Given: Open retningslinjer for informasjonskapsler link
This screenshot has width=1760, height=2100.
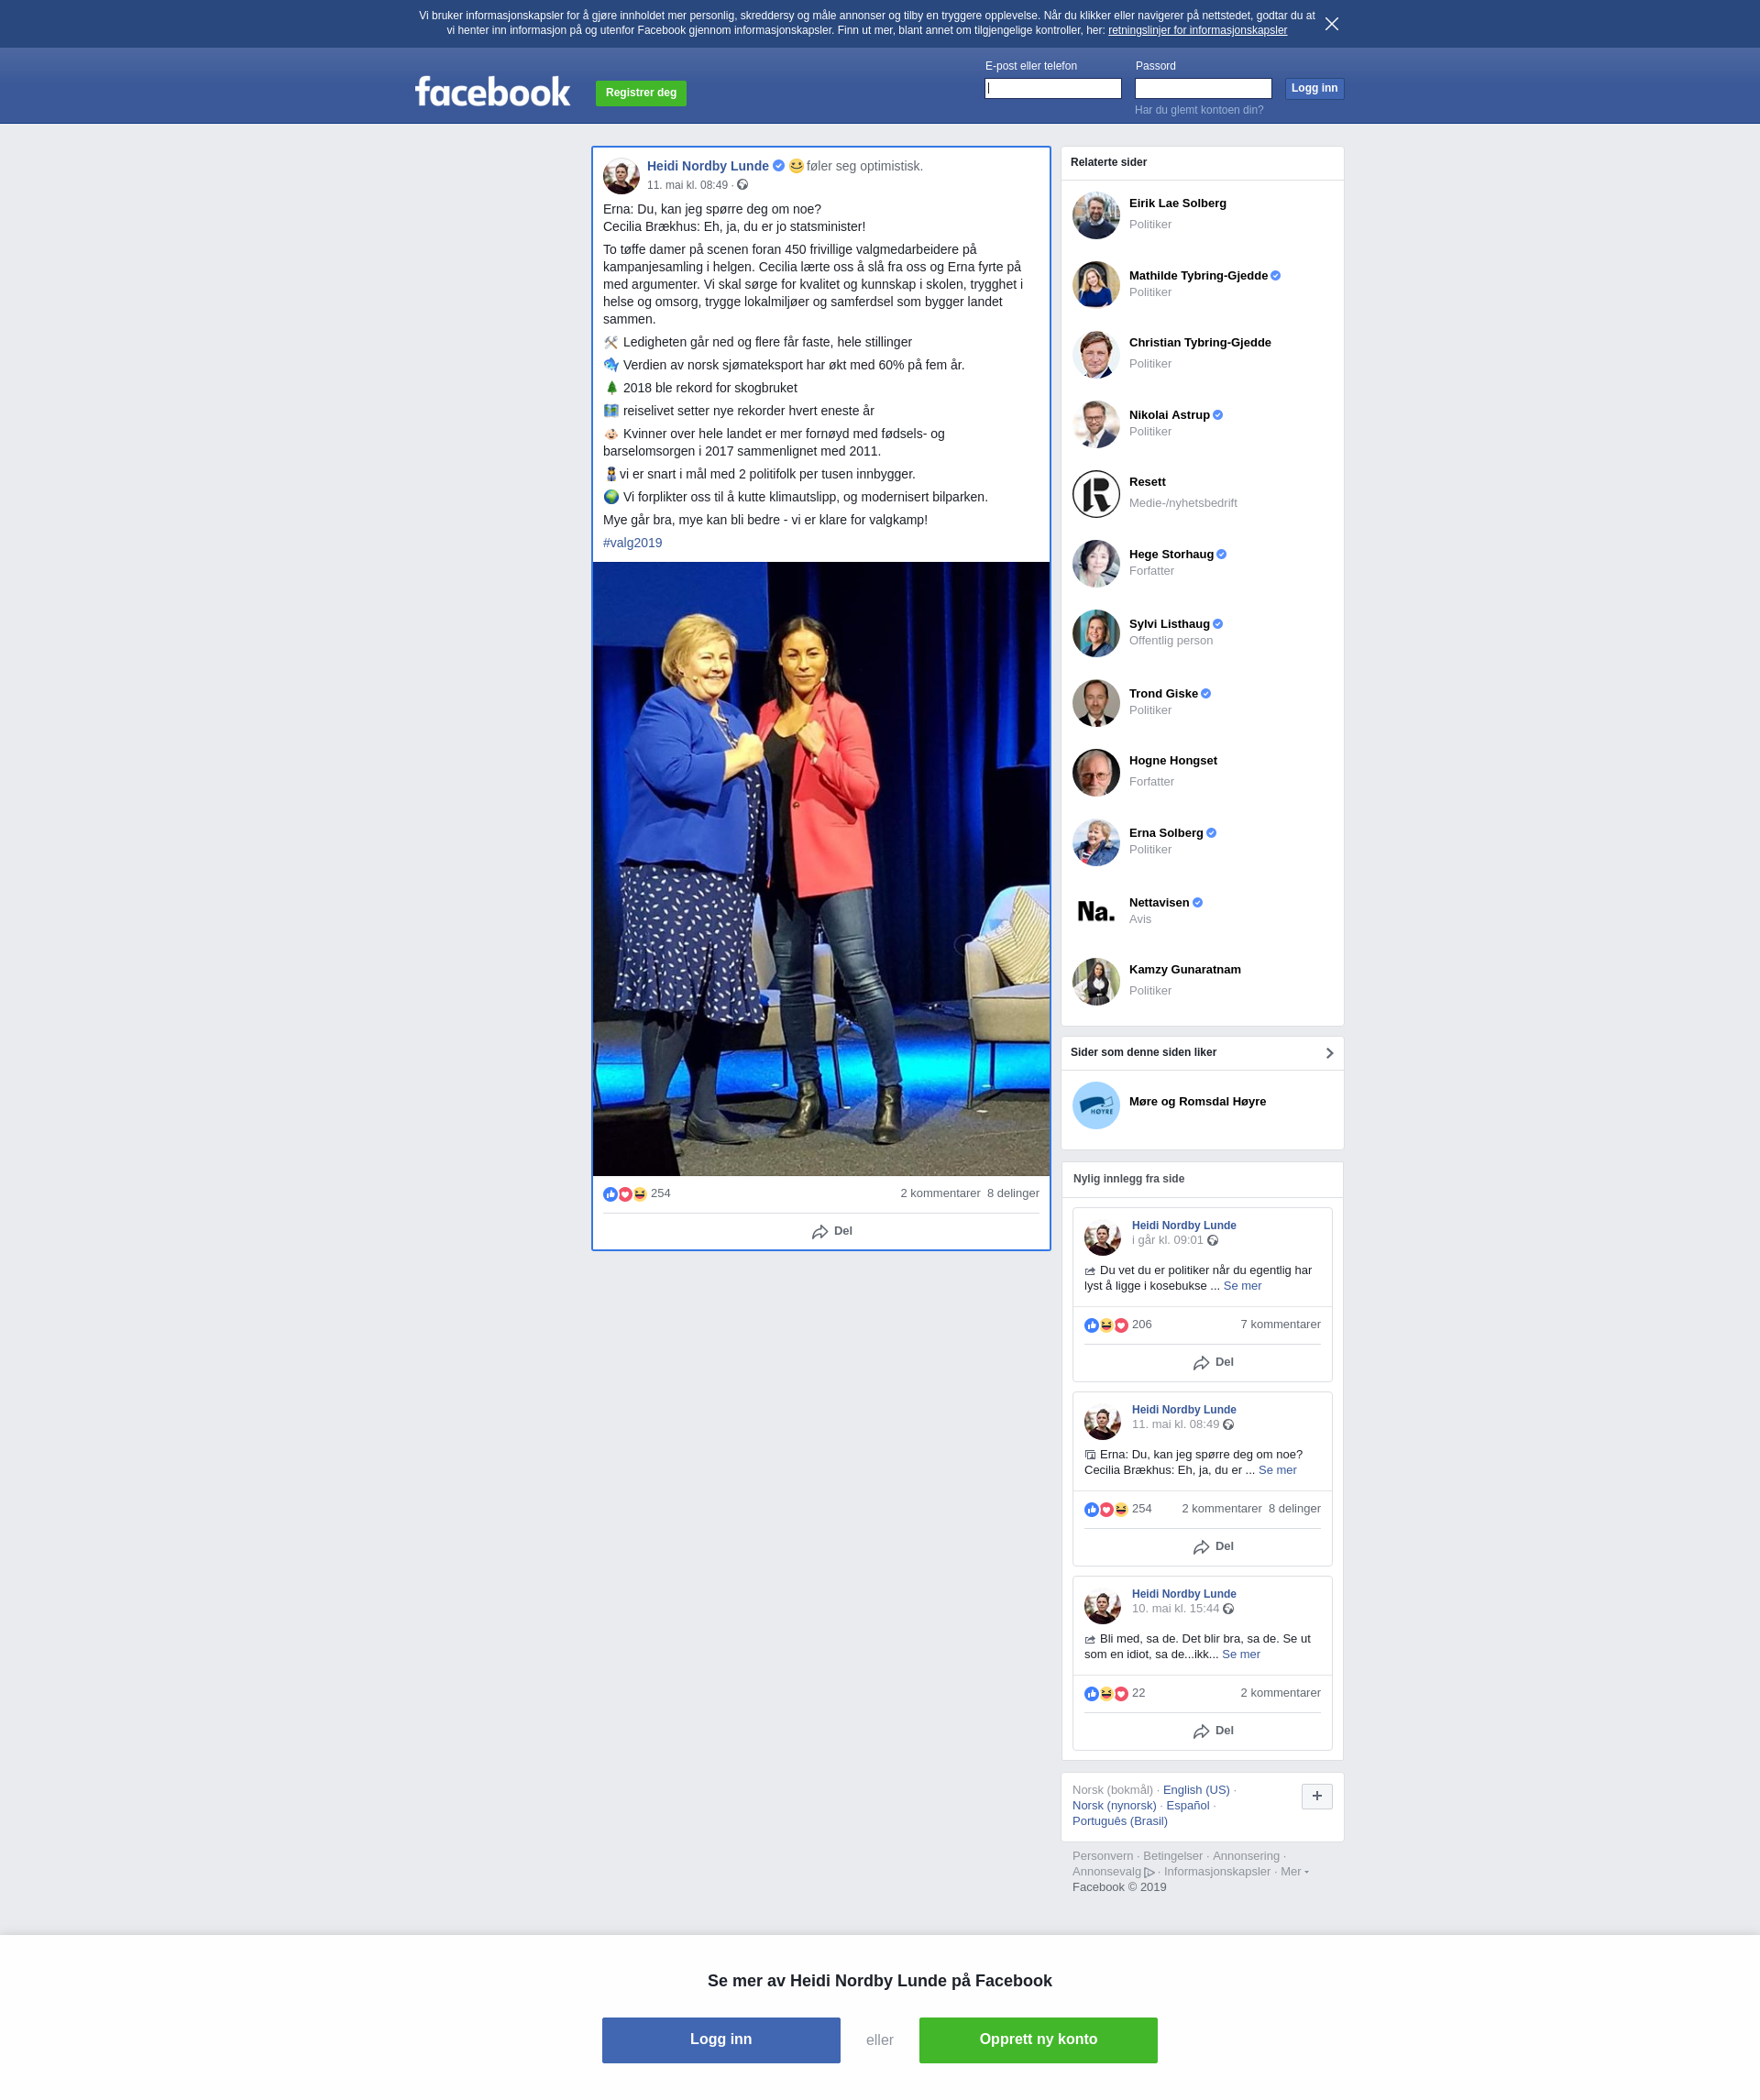Looking at the screenshot, I should [x=1197, y=30].
